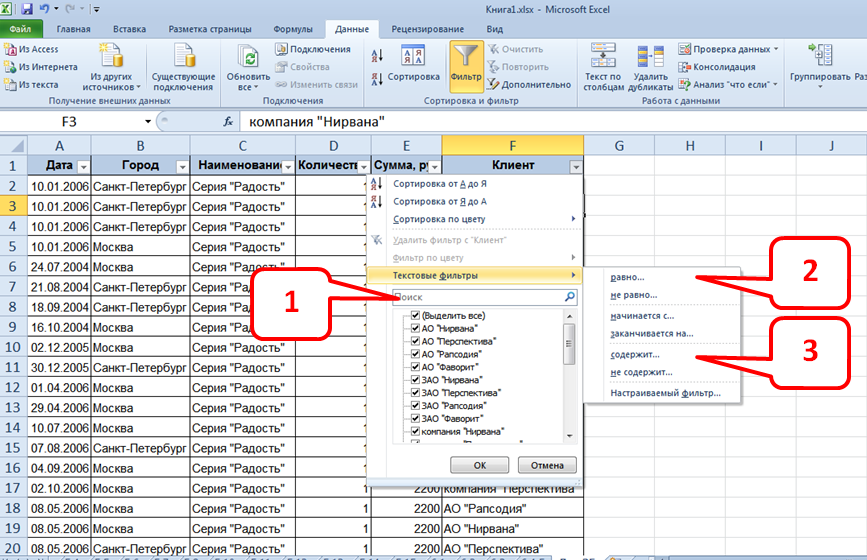Click Remove Duplicates icon

(x=651, y=66)
